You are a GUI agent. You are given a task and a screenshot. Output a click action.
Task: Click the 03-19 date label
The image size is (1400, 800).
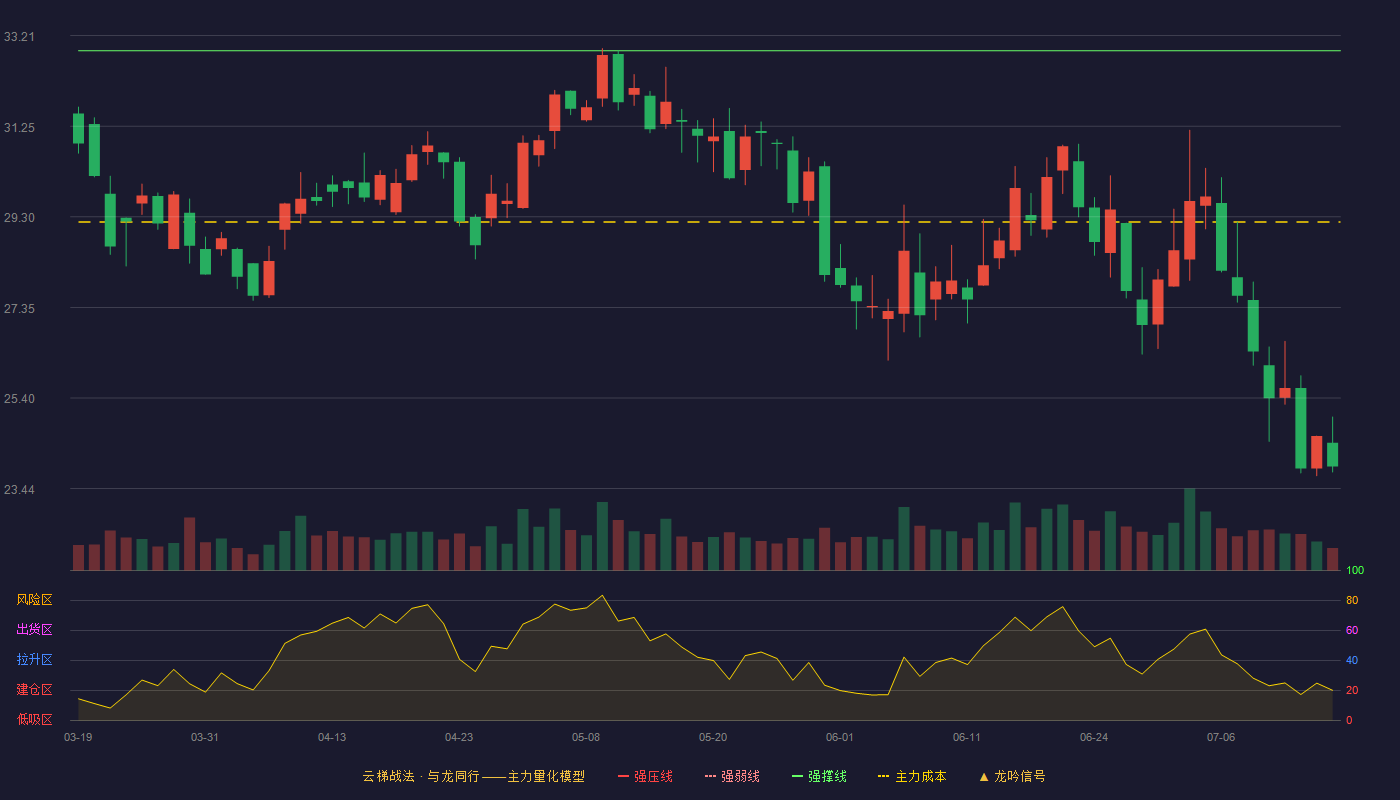click(x=78, y=737)
